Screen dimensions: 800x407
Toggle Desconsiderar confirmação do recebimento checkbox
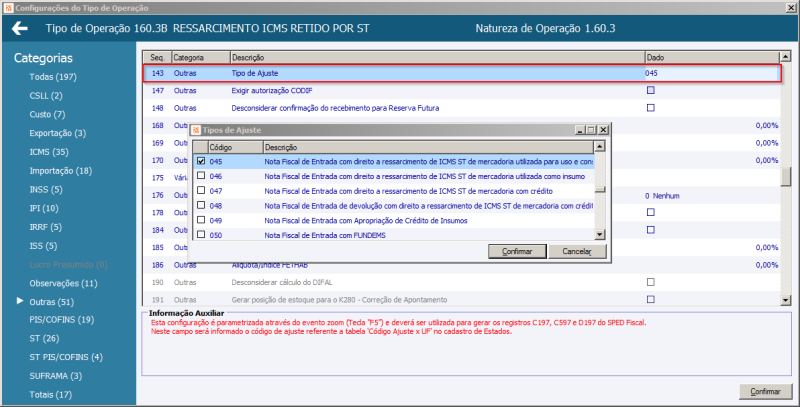pyautogui.click(x=651, y=108)
